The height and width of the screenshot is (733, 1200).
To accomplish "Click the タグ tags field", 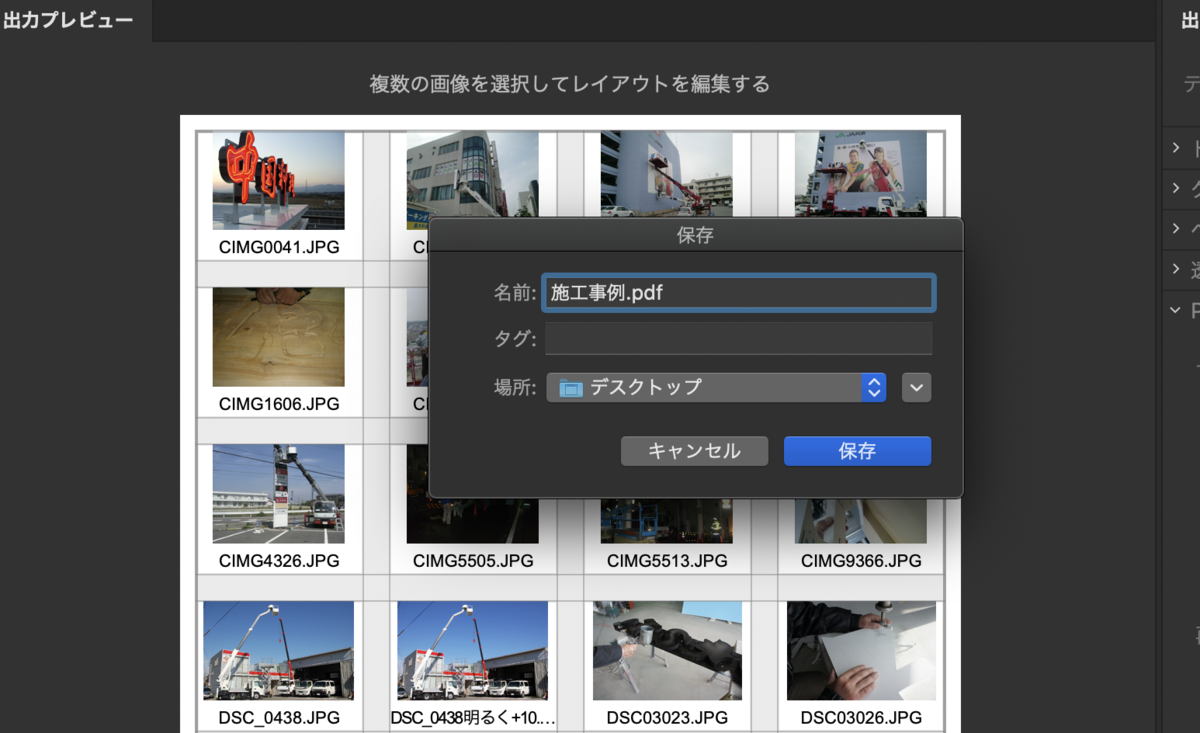I will tap(739, 339).
